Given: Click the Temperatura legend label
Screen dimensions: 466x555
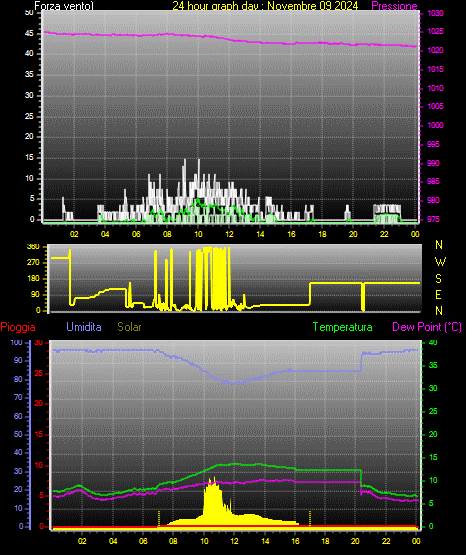Looking at the screenshot, I should click(342, 327).
